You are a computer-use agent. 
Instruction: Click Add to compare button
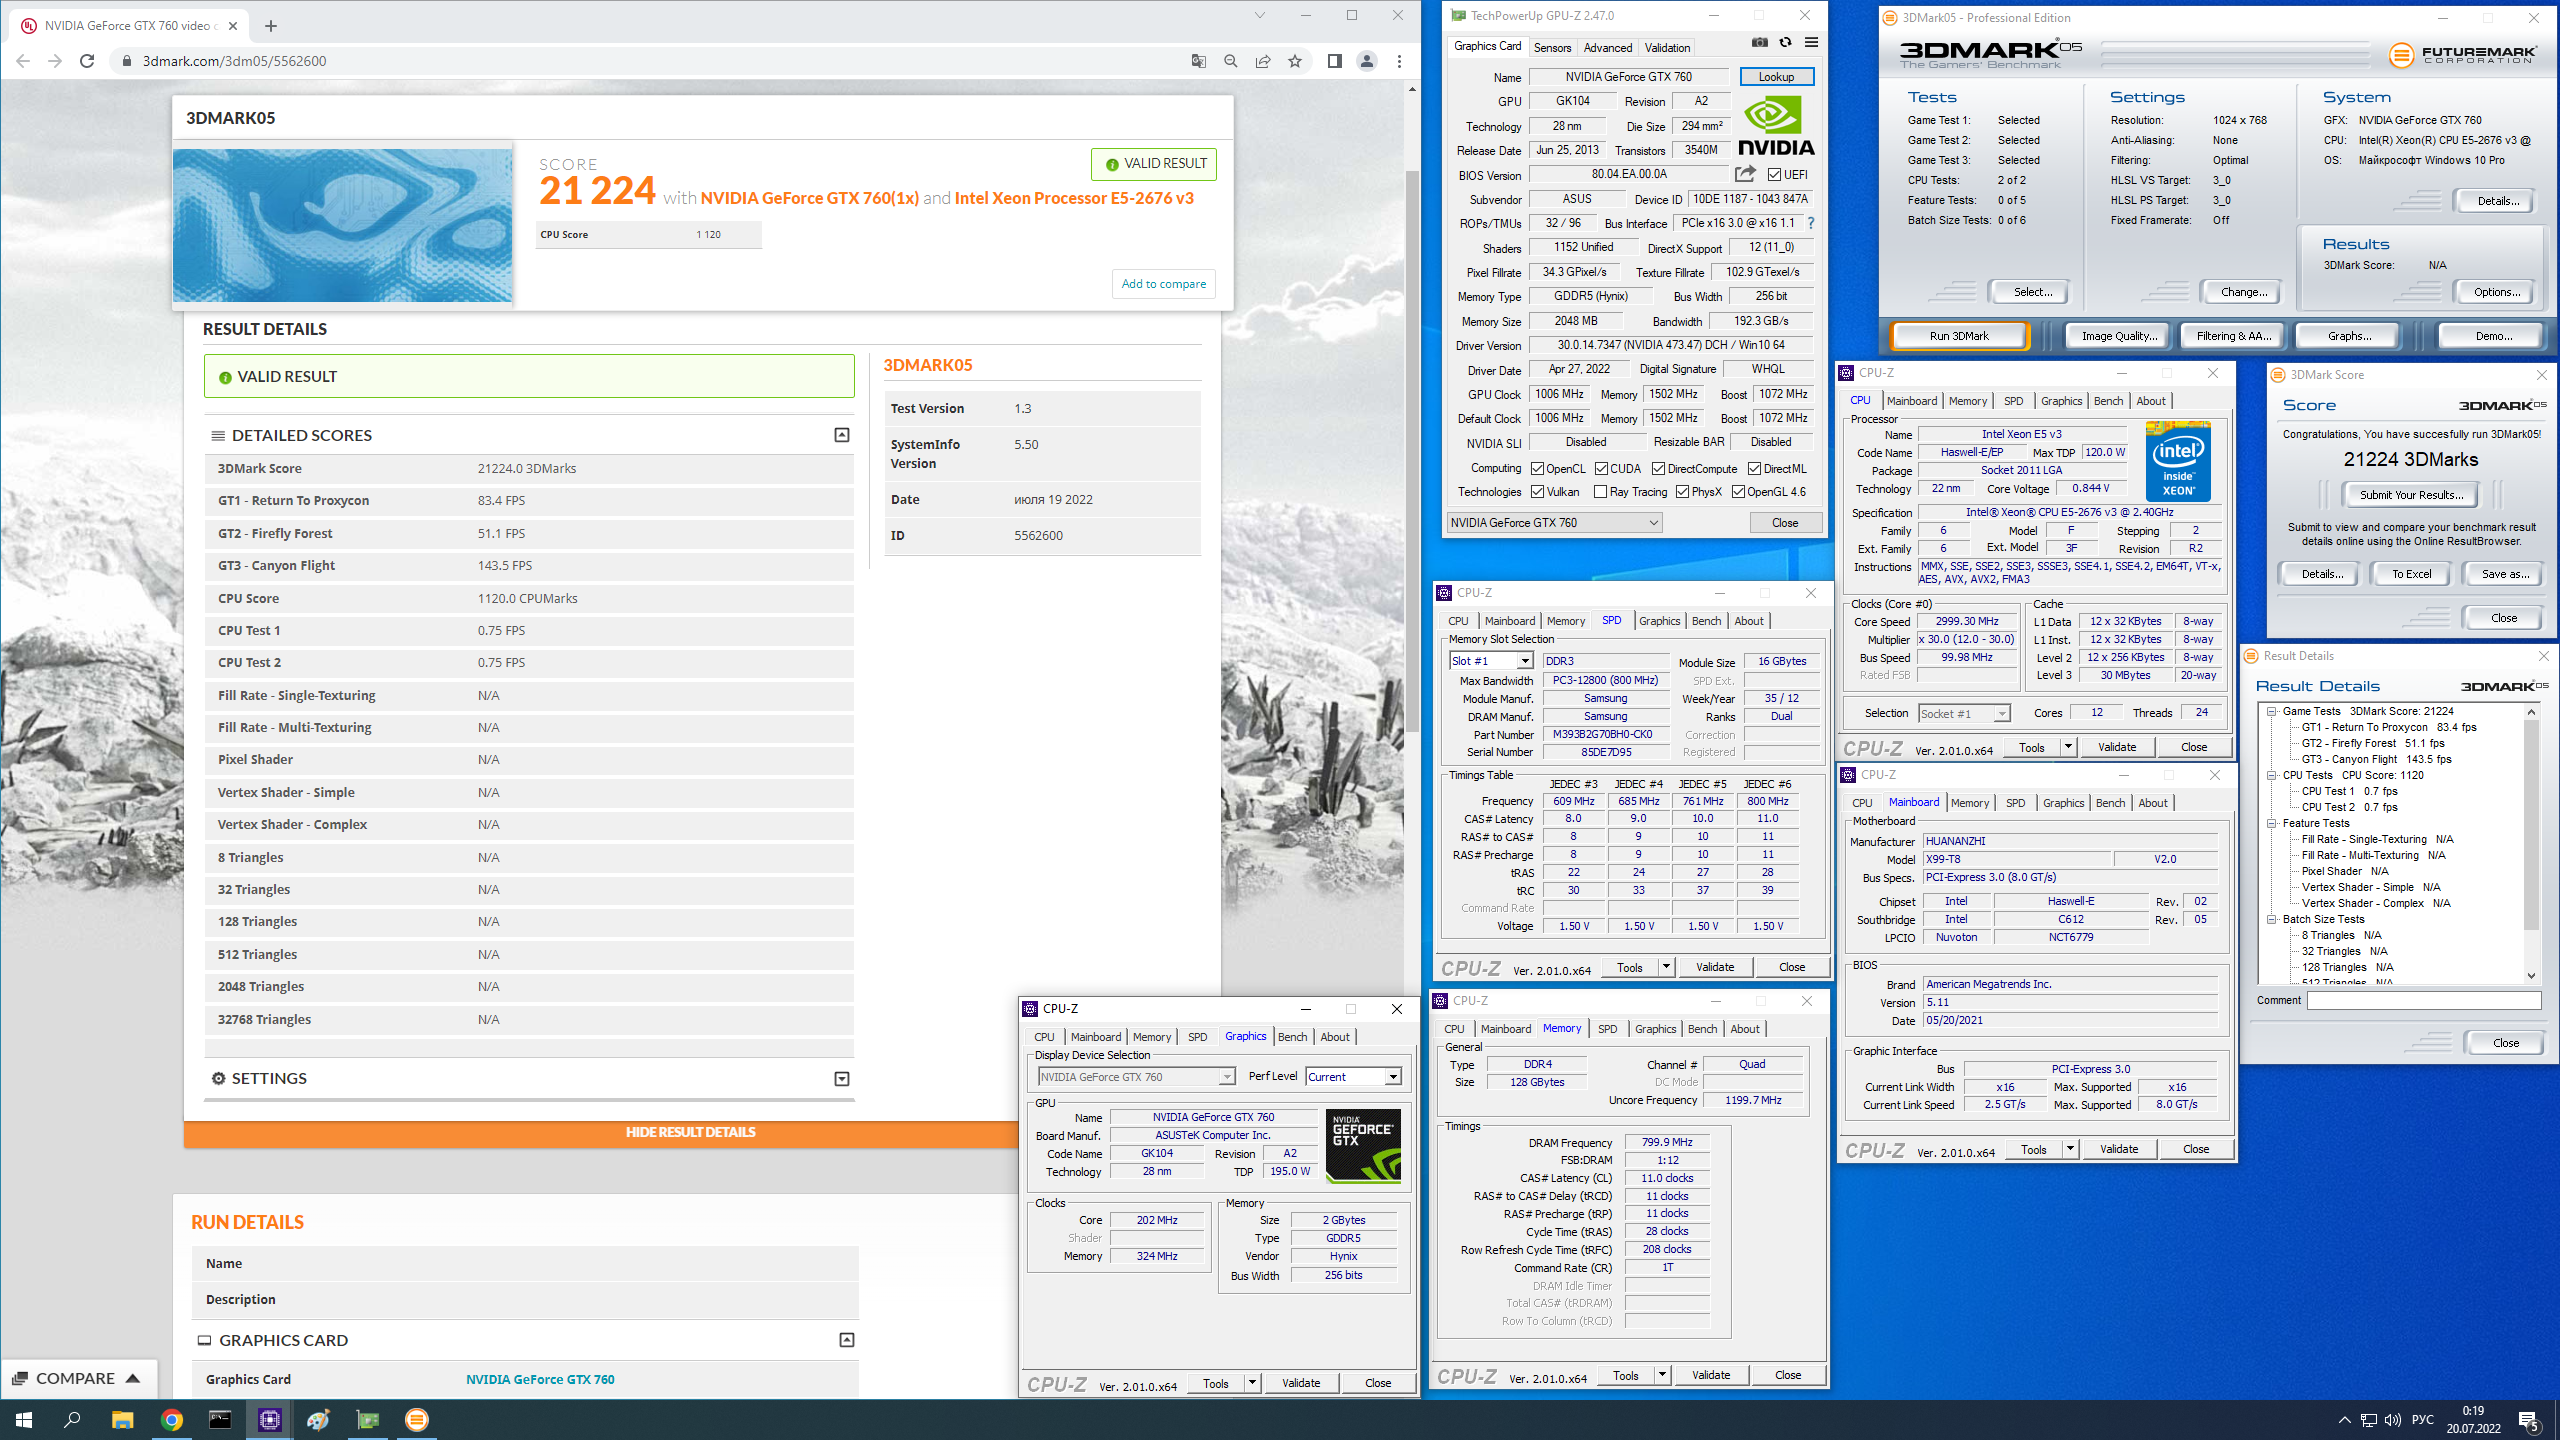[x=1163, y=284]
